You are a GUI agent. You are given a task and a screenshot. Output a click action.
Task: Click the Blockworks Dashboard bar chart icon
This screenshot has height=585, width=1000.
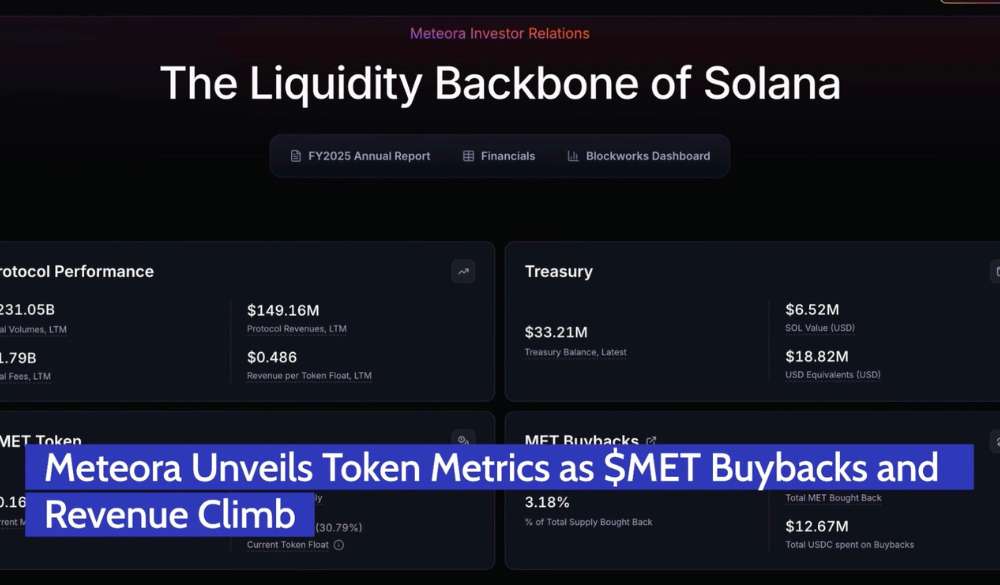coord(573,156)
